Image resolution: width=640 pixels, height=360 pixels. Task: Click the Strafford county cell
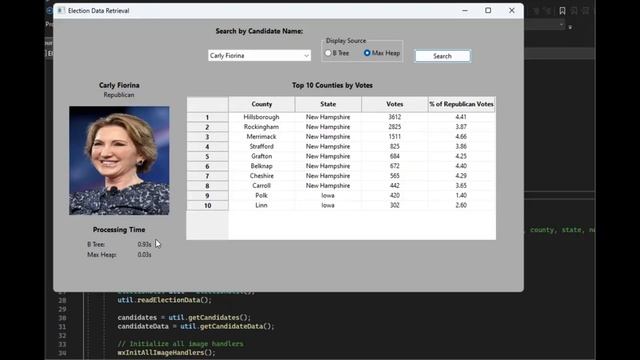[x=262, y=147]
